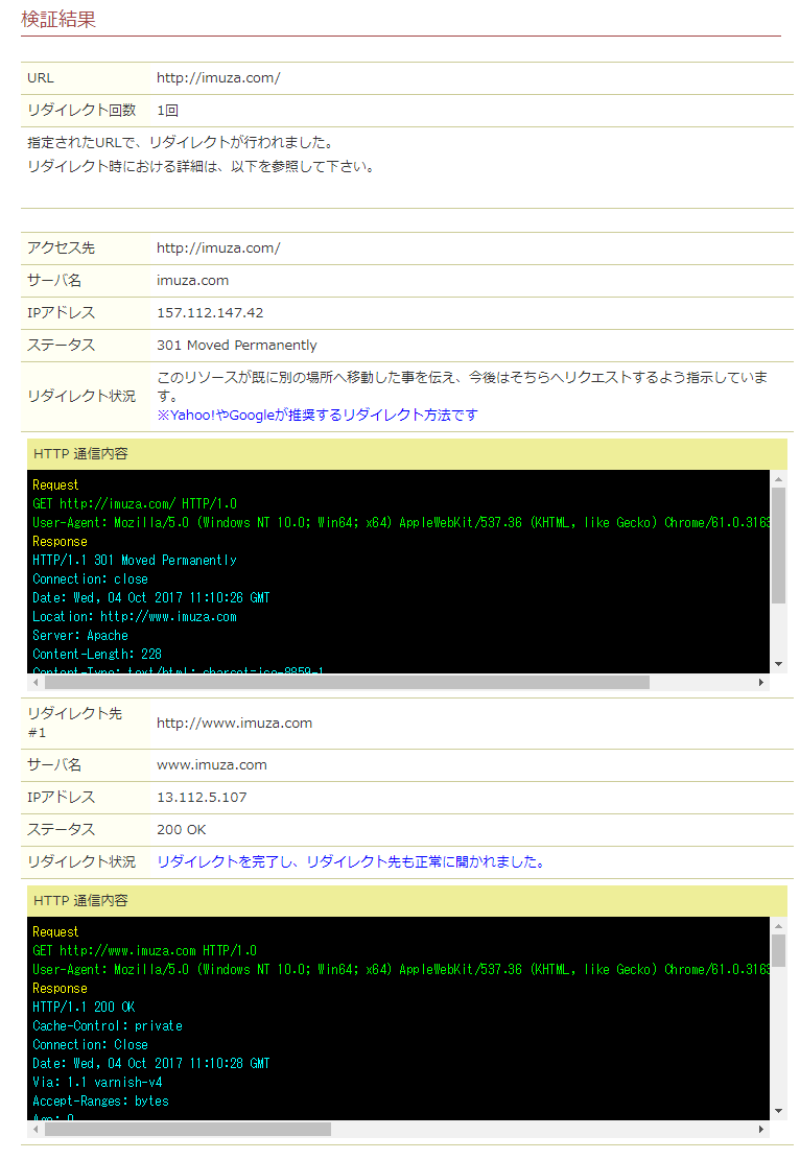Click the blue Yahoo!やGoogle recommended redirect note
The image size is (800, 1160).
point(317,415)
